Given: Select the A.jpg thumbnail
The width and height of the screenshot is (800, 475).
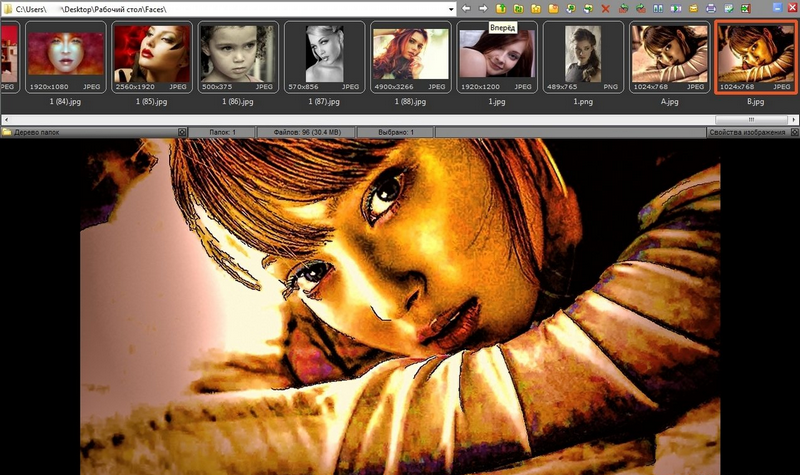Looking at the screenshot, I should pyautogui.click(x=669, y=57).
